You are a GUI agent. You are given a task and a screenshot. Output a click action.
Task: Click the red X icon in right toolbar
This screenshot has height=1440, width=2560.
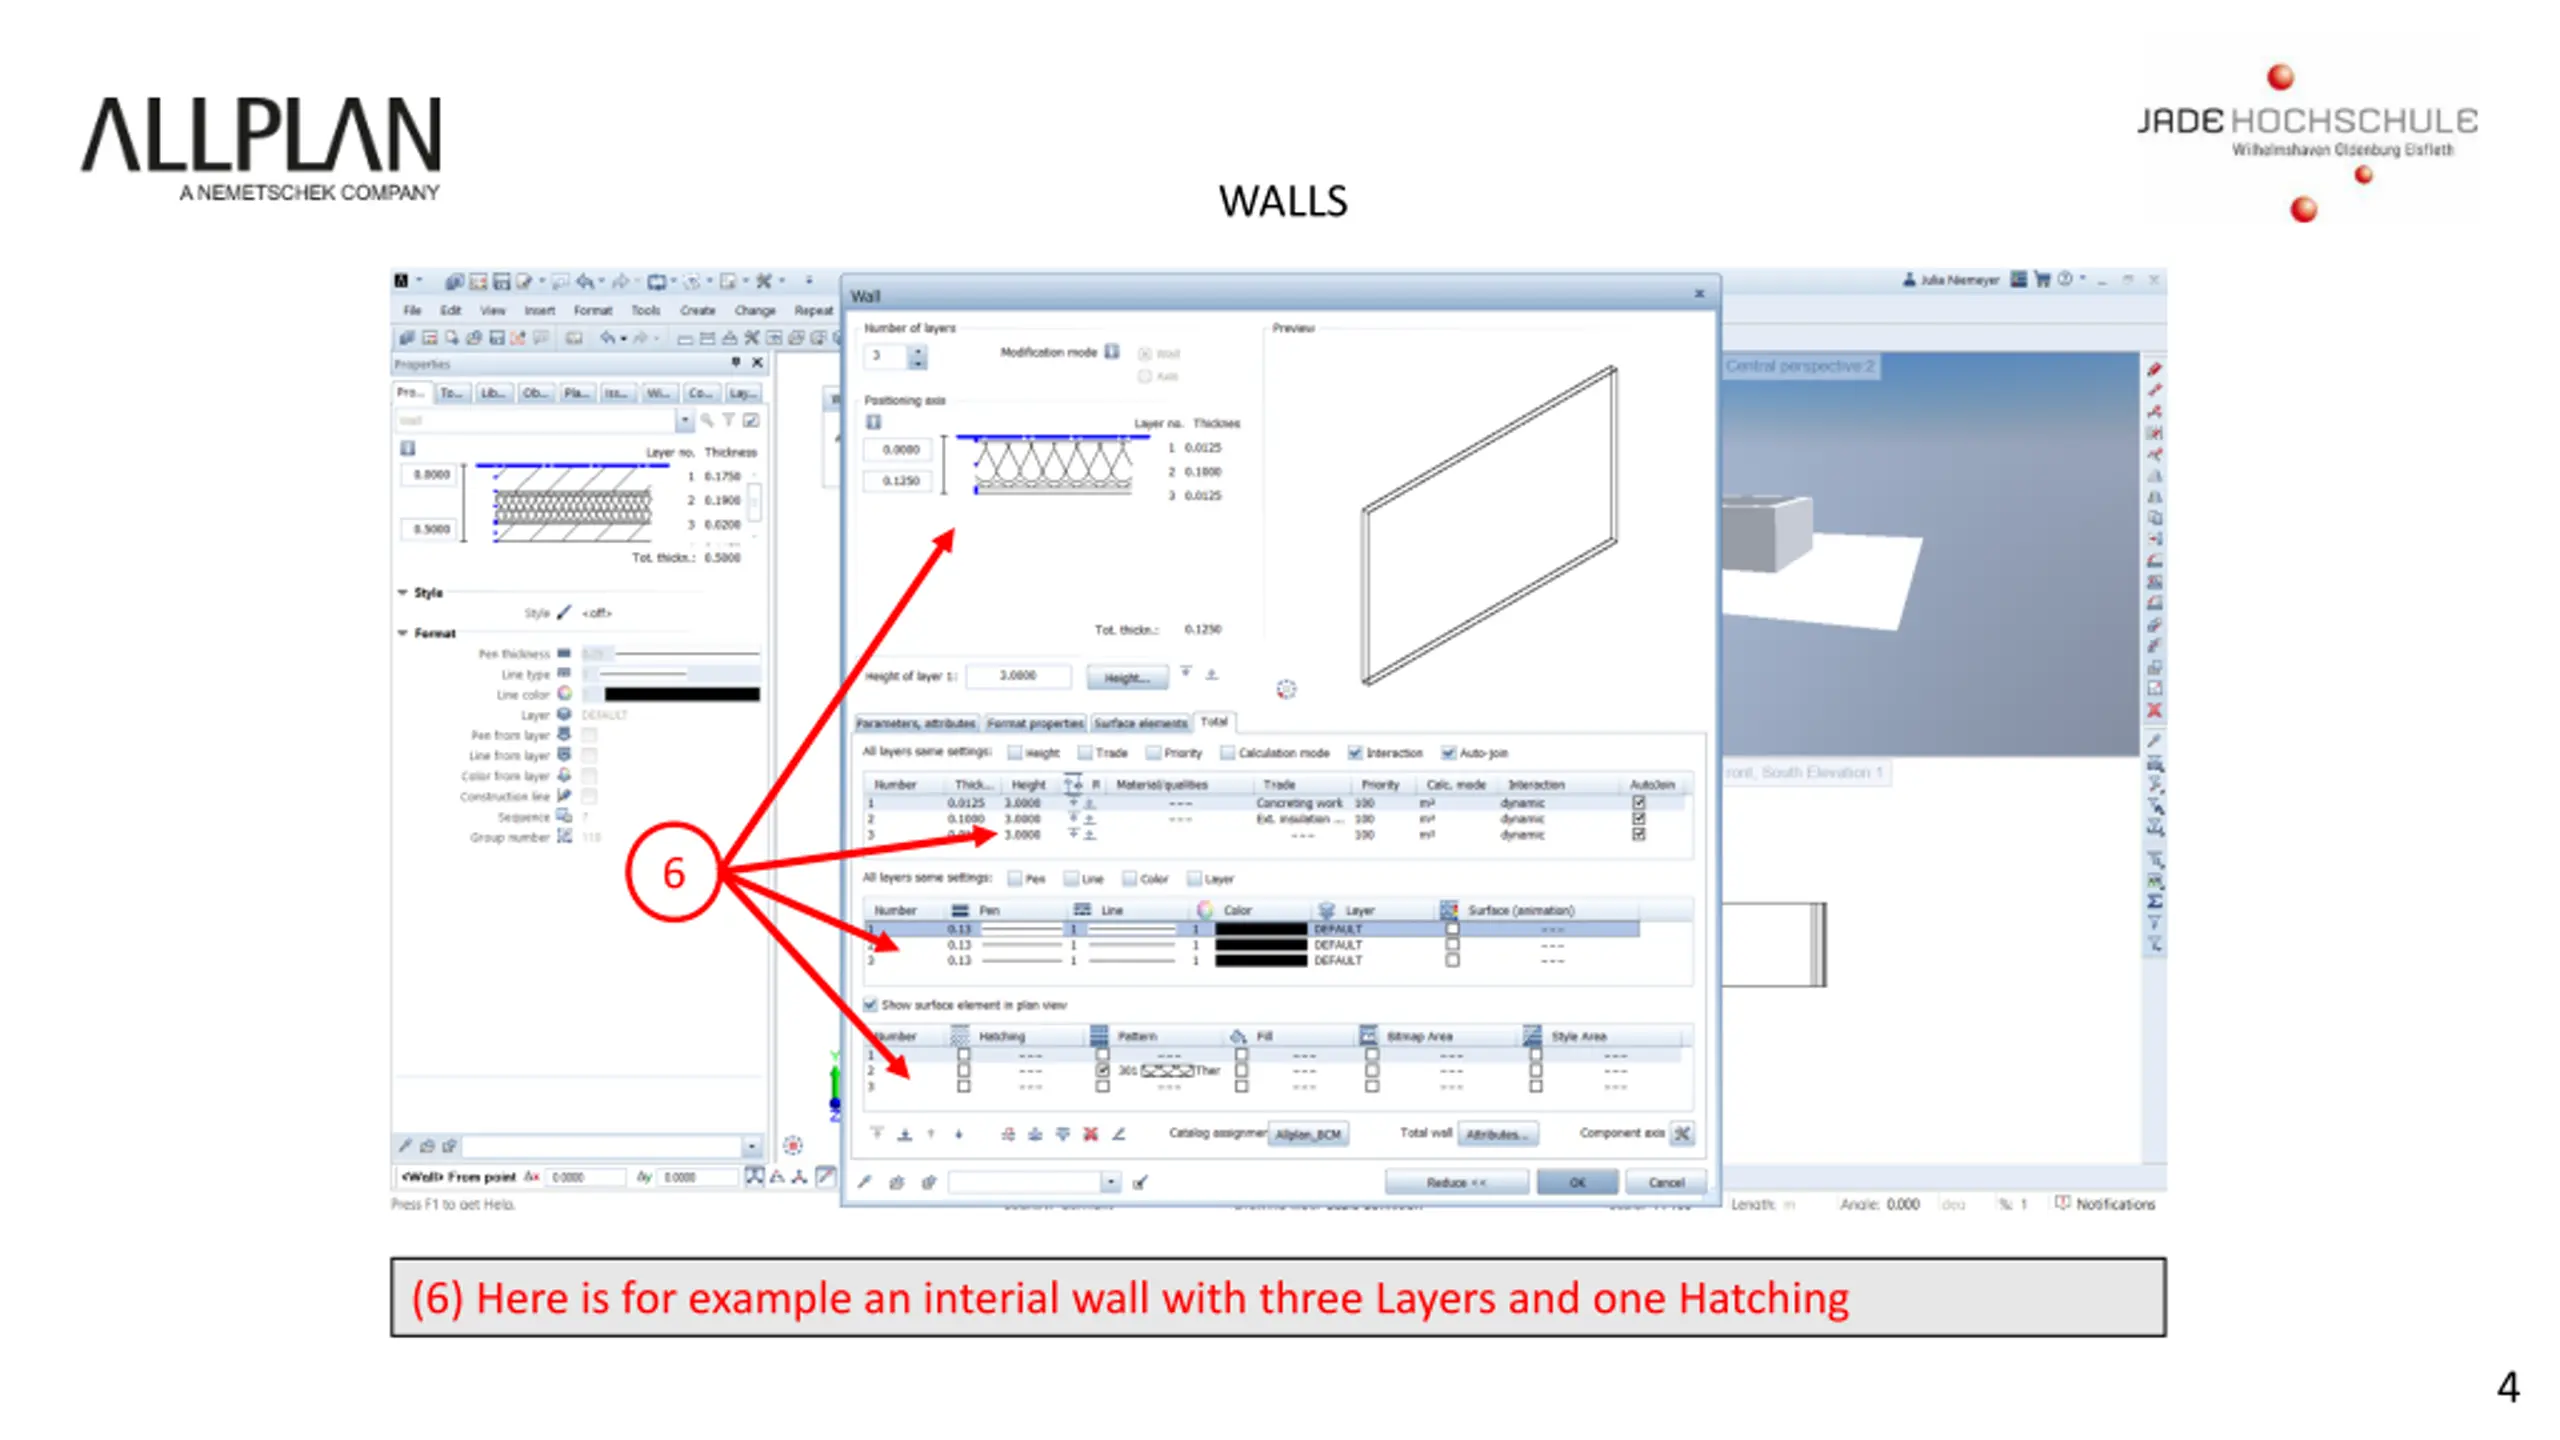point(2154,710)
